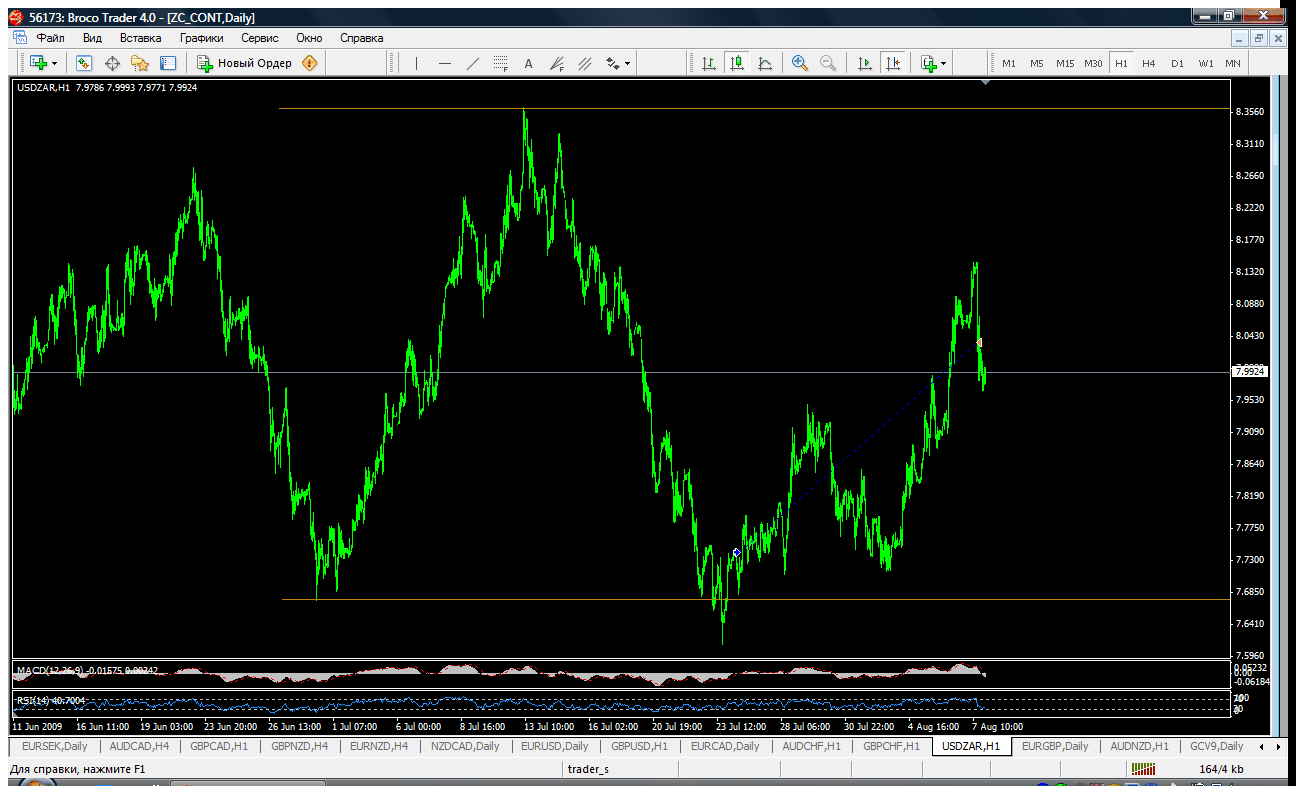Set timeframe to H4
1296x786 pixels.
[x=1149, y=63]
